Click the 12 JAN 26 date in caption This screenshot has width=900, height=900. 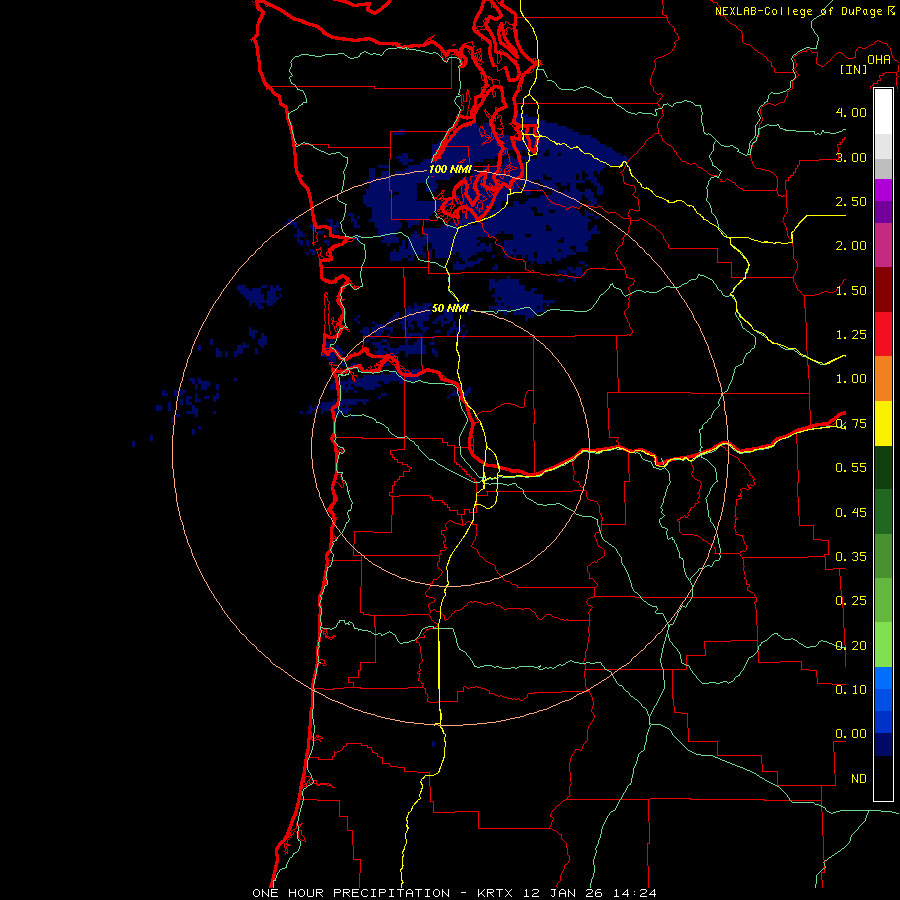[x=562, y=893]
